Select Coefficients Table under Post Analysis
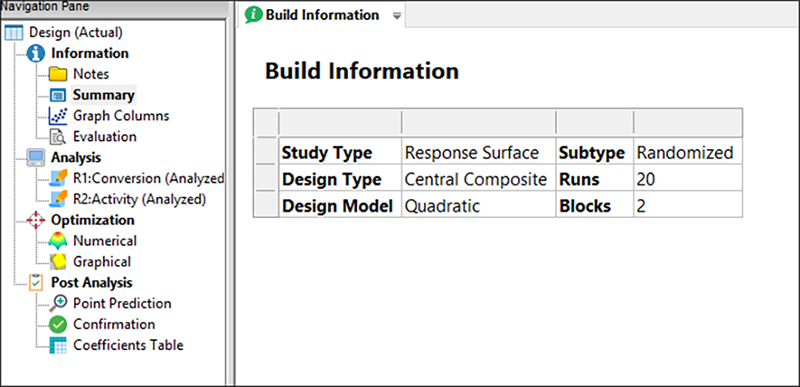The image size is (800, 387). pyautogui.click(x=128, y=346)
